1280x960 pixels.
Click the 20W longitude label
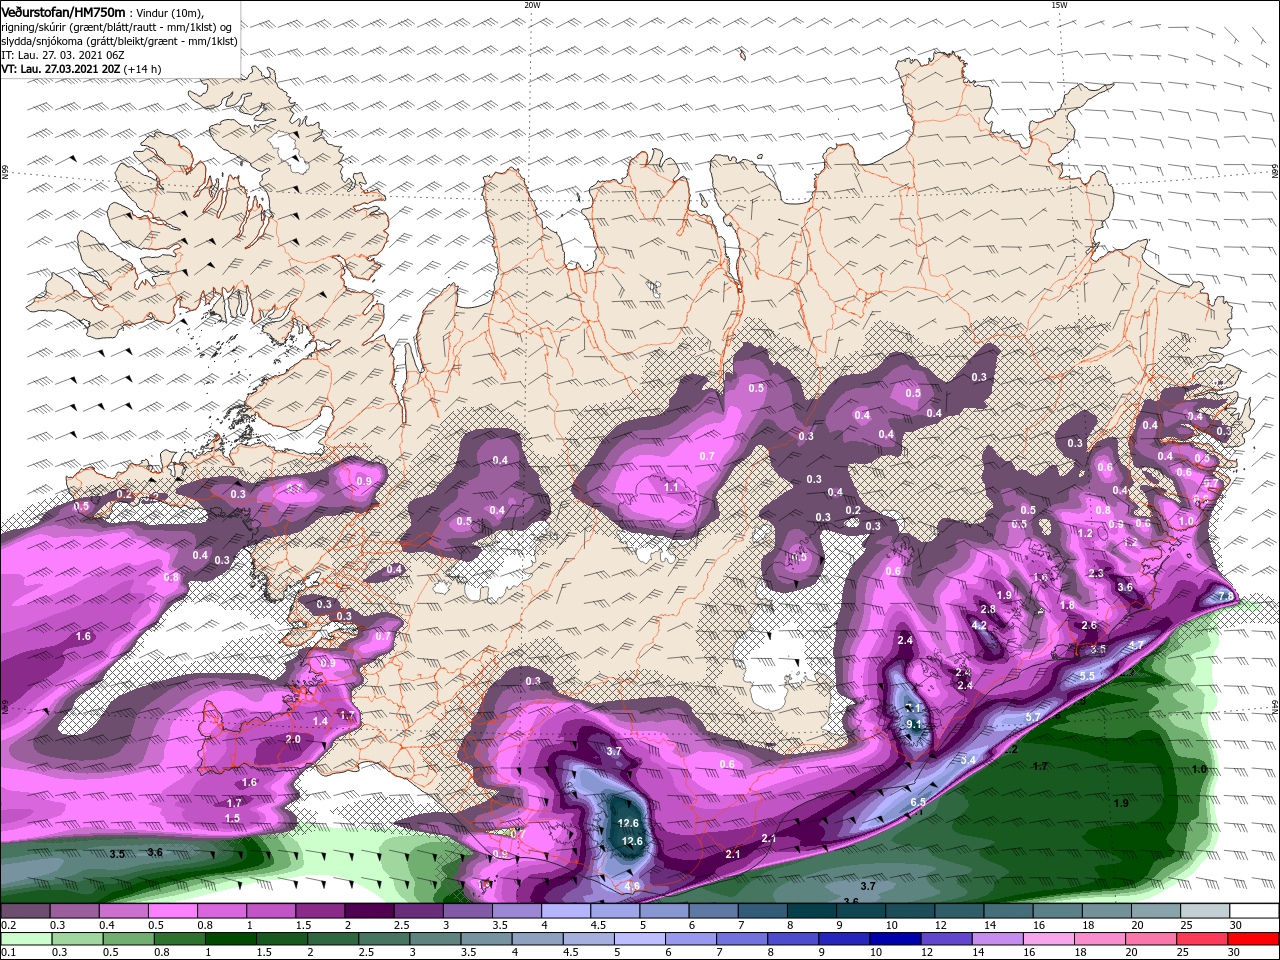[x=532, y=5]
